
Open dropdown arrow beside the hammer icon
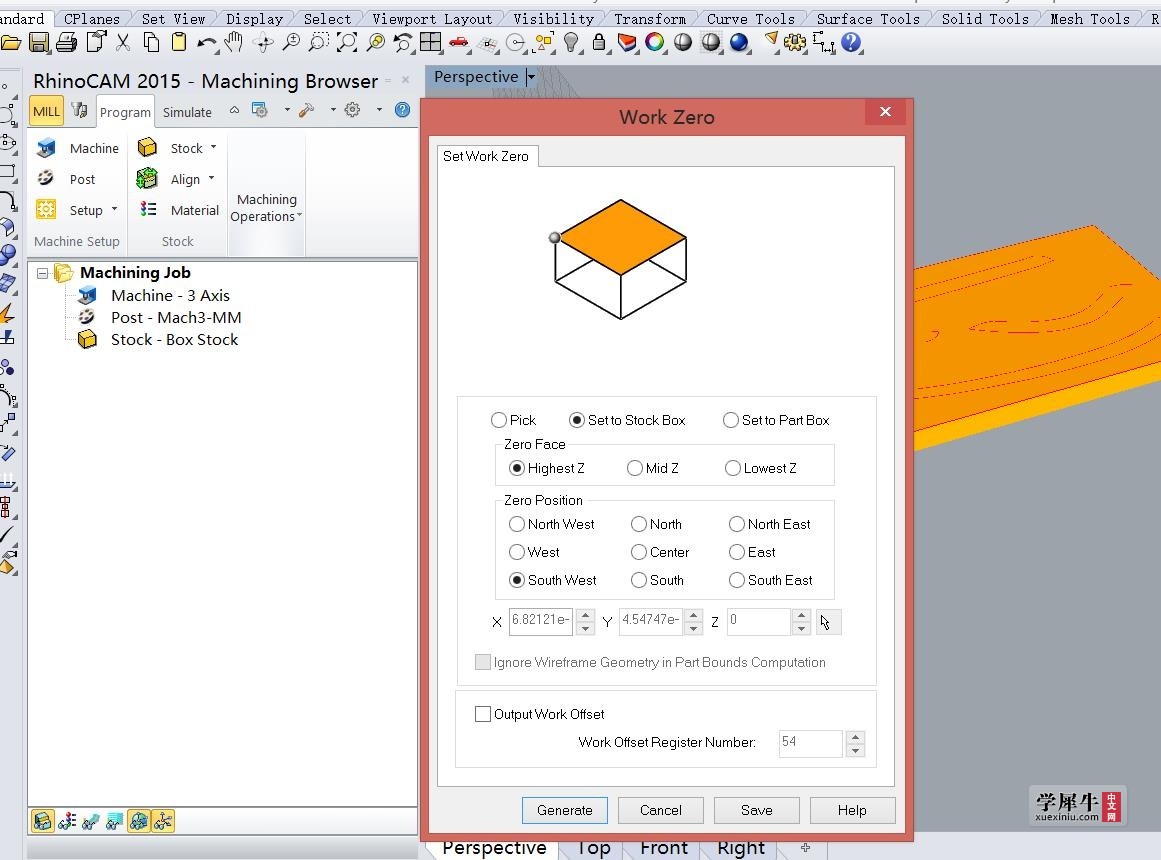tap(333, 110)
